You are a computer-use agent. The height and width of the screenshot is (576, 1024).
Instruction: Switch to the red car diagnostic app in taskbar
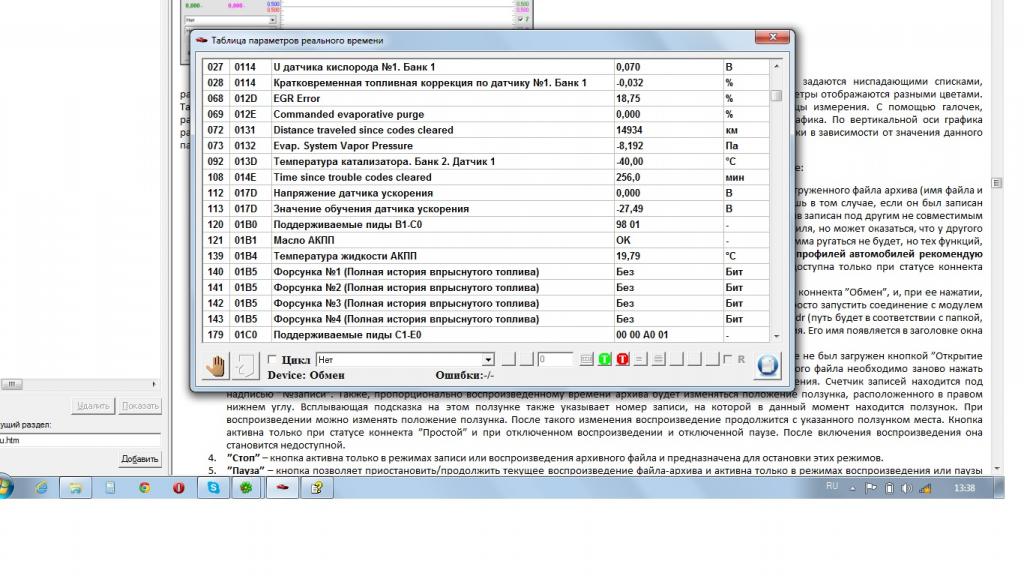point(282,488)
